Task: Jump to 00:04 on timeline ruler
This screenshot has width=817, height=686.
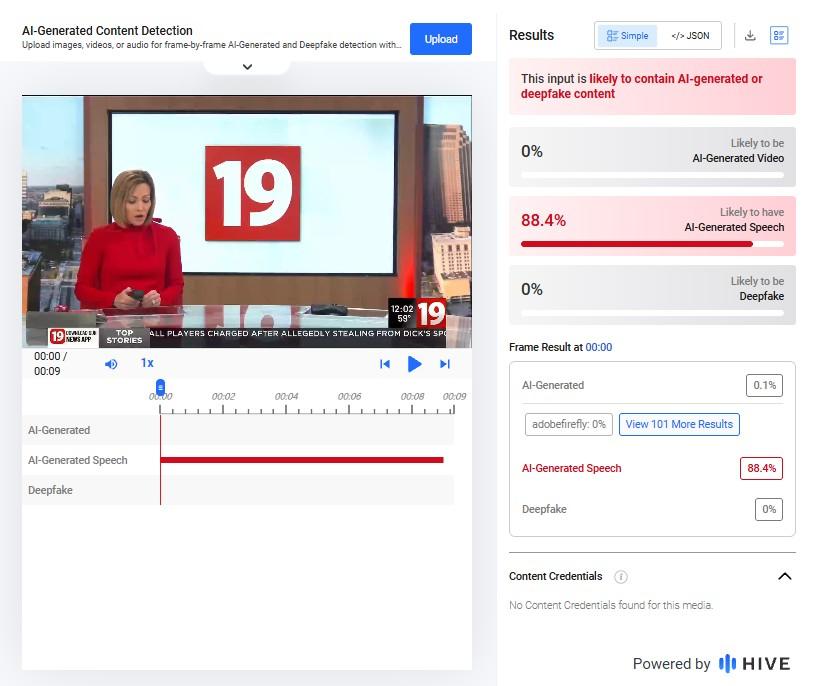Action: pos(286,396)
